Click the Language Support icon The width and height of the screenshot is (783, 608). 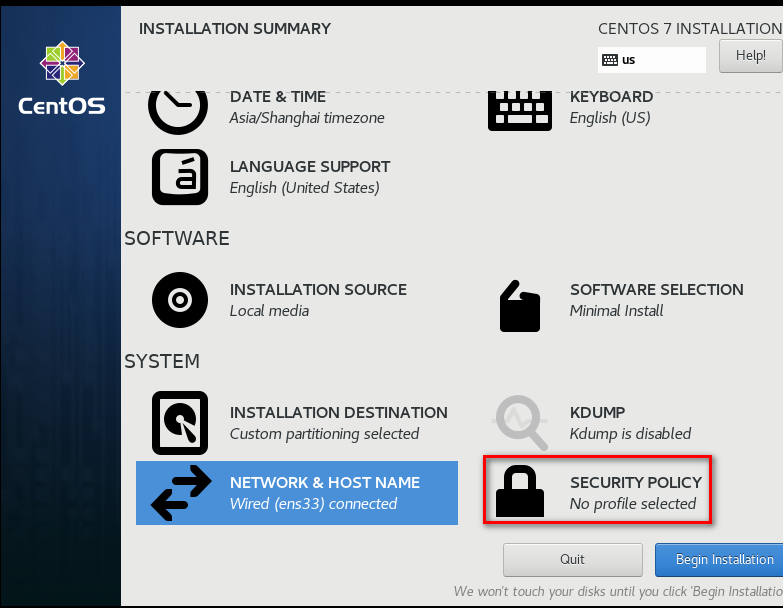[180, 177]
